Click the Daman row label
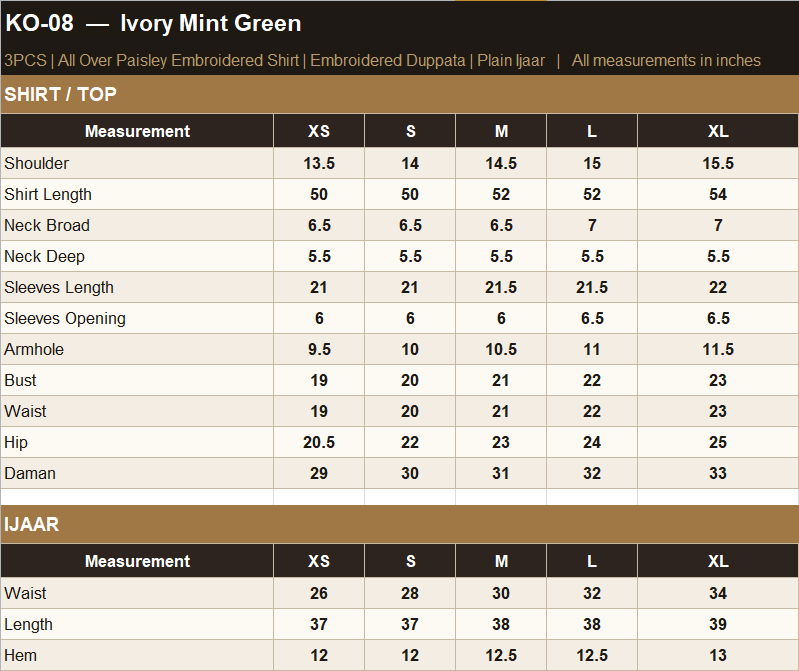The width and height of the screenshot is (799, 671). pos(30,473)
